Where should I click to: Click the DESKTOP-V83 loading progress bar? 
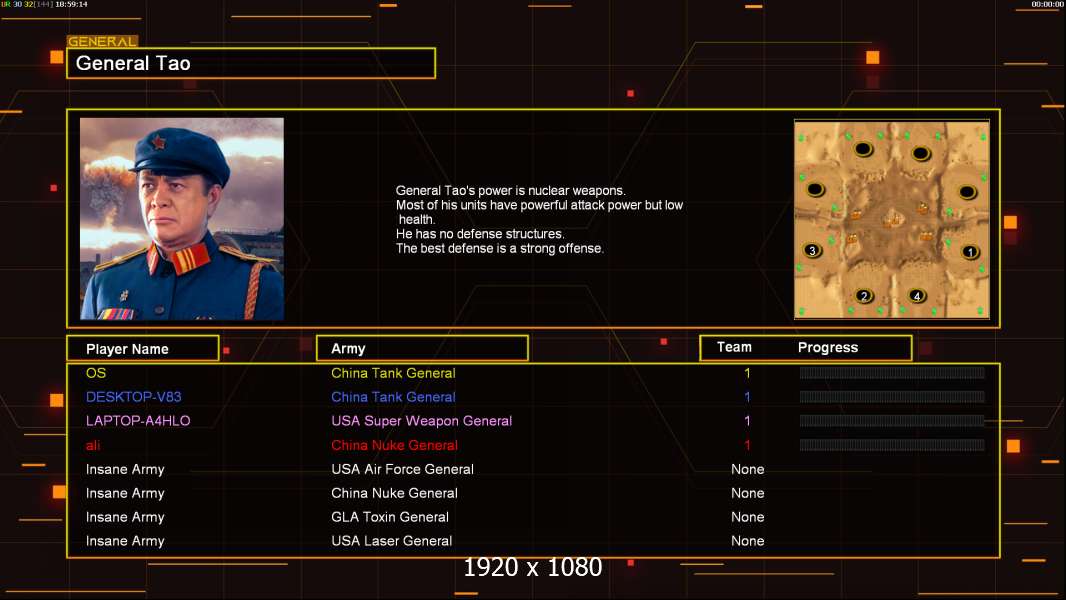tap(892, 397)
